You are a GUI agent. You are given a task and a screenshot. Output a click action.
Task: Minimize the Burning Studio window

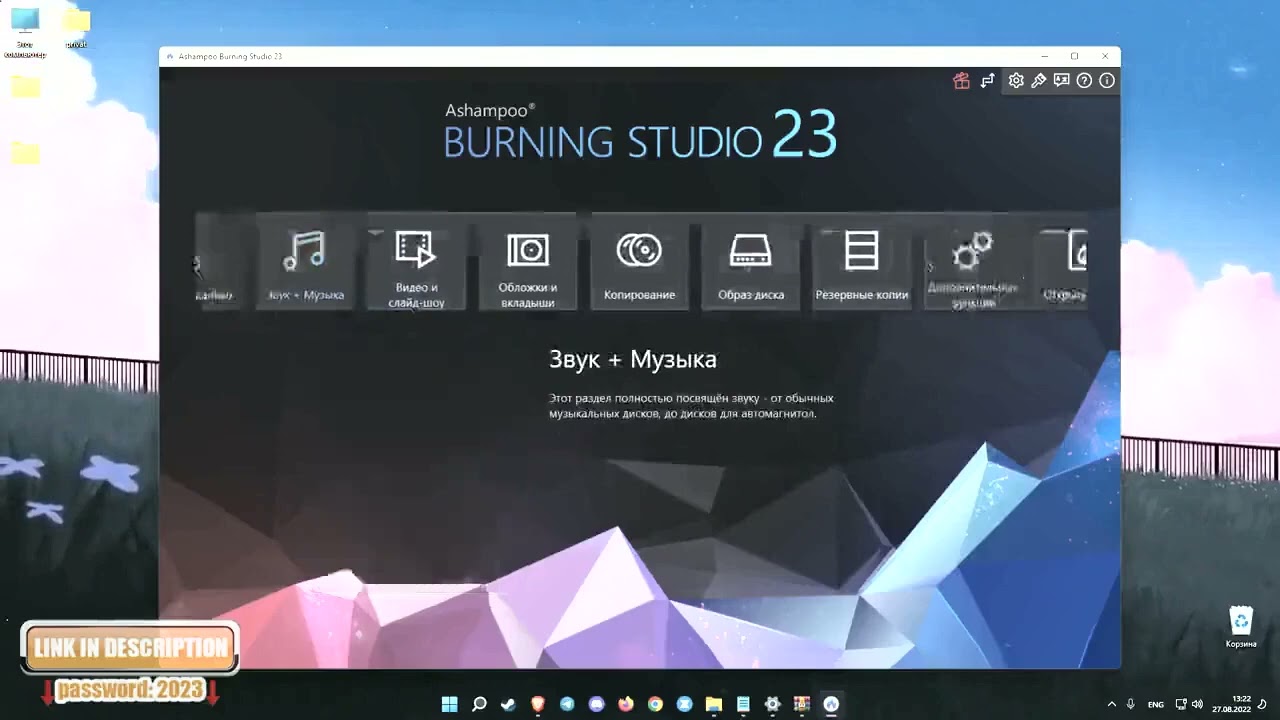(x=1044, y=56)
